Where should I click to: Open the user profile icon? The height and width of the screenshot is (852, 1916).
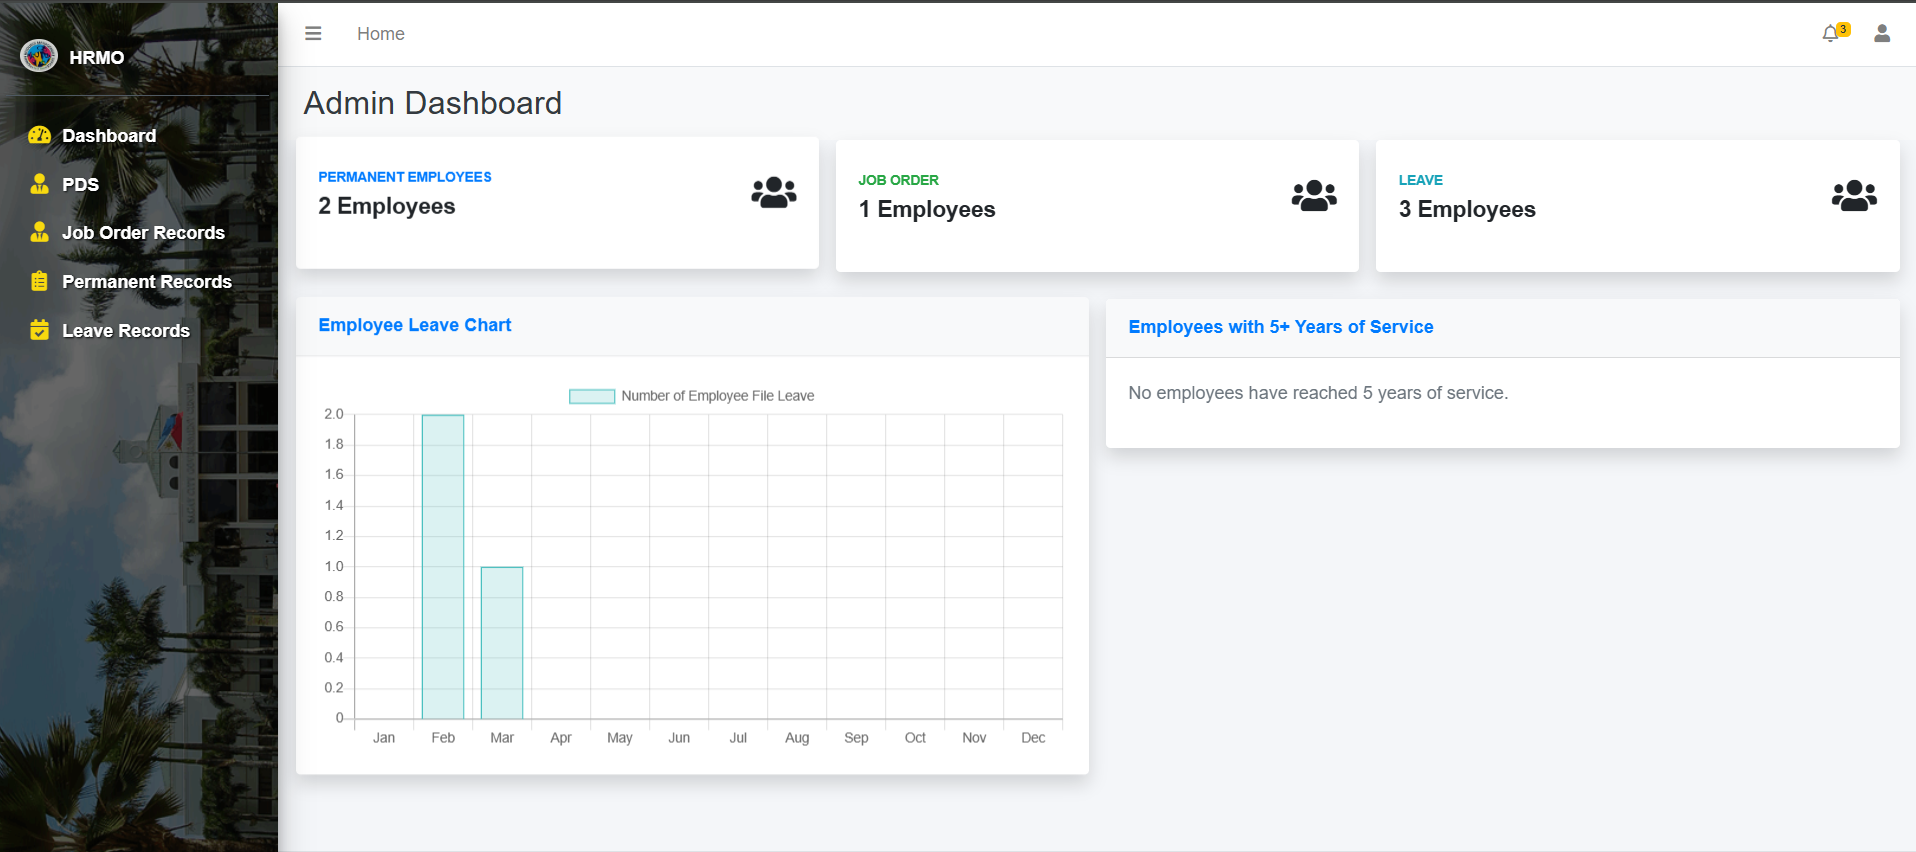click(1881, 34)
